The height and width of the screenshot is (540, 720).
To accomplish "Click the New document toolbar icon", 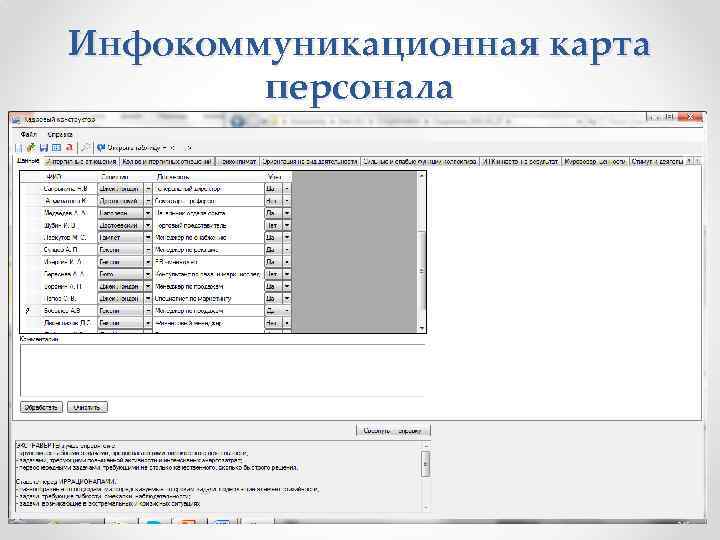I will [19, 148].
